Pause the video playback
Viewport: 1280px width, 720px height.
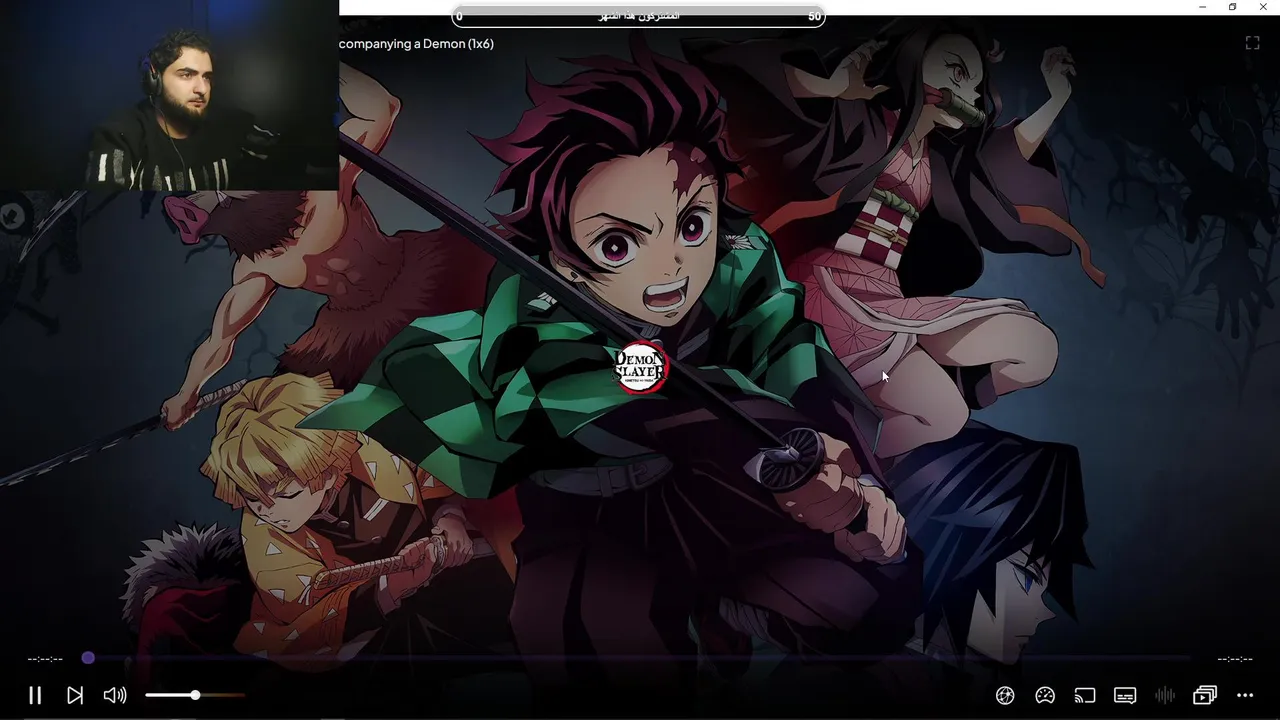tap(35, 695)
